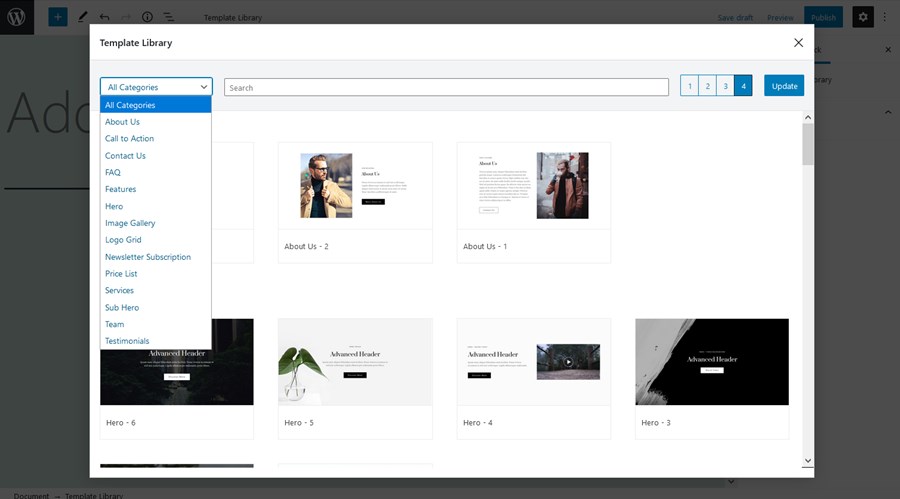Click the blue add block plus icon
This screenshot has height=499, width=900.
57,17
